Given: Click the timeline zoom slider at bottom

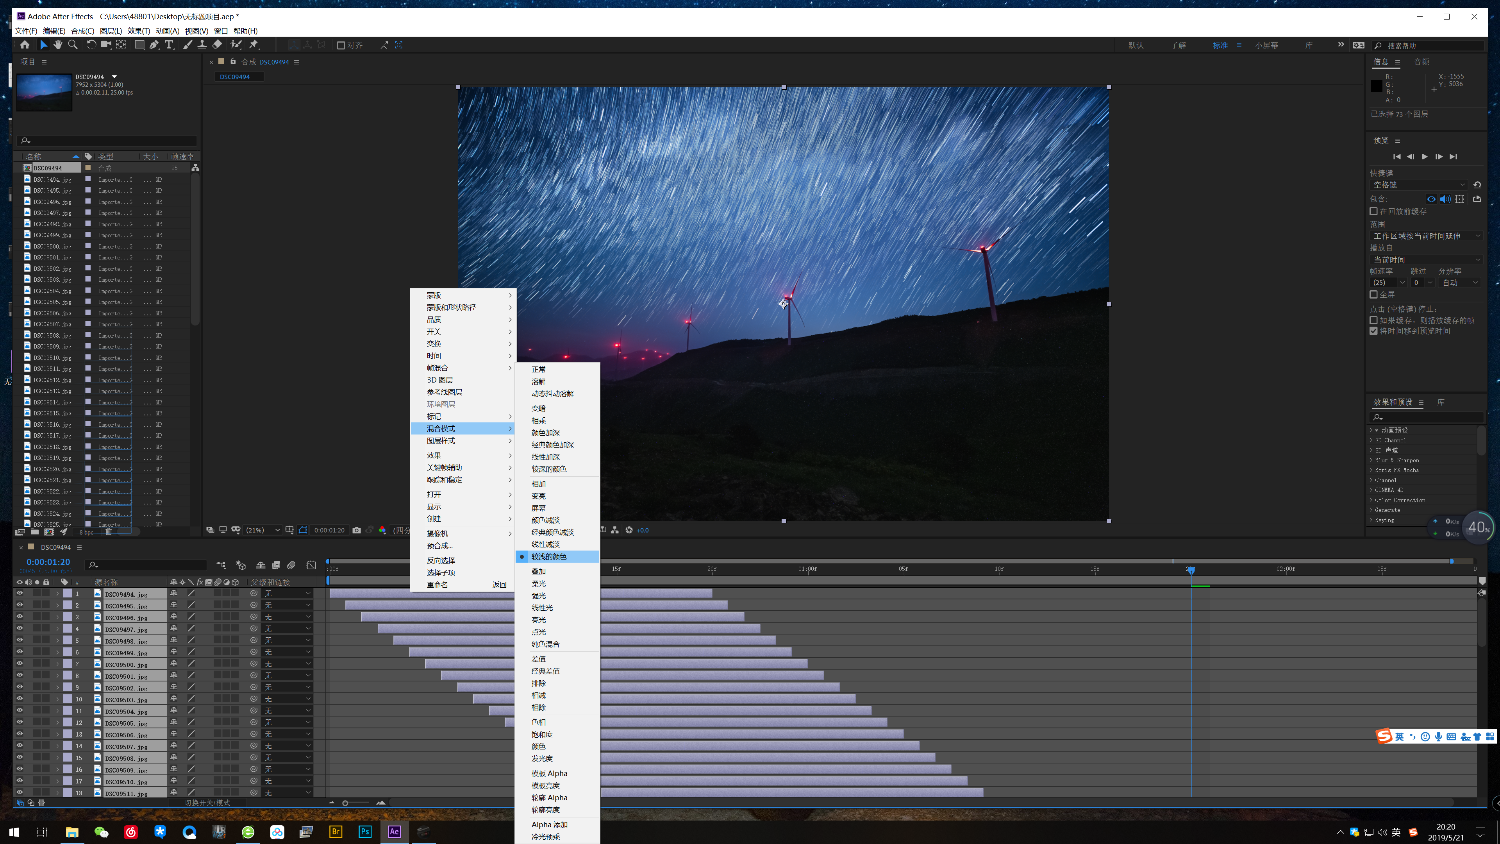Looking at the screenshot, I should tap(345, 802).
